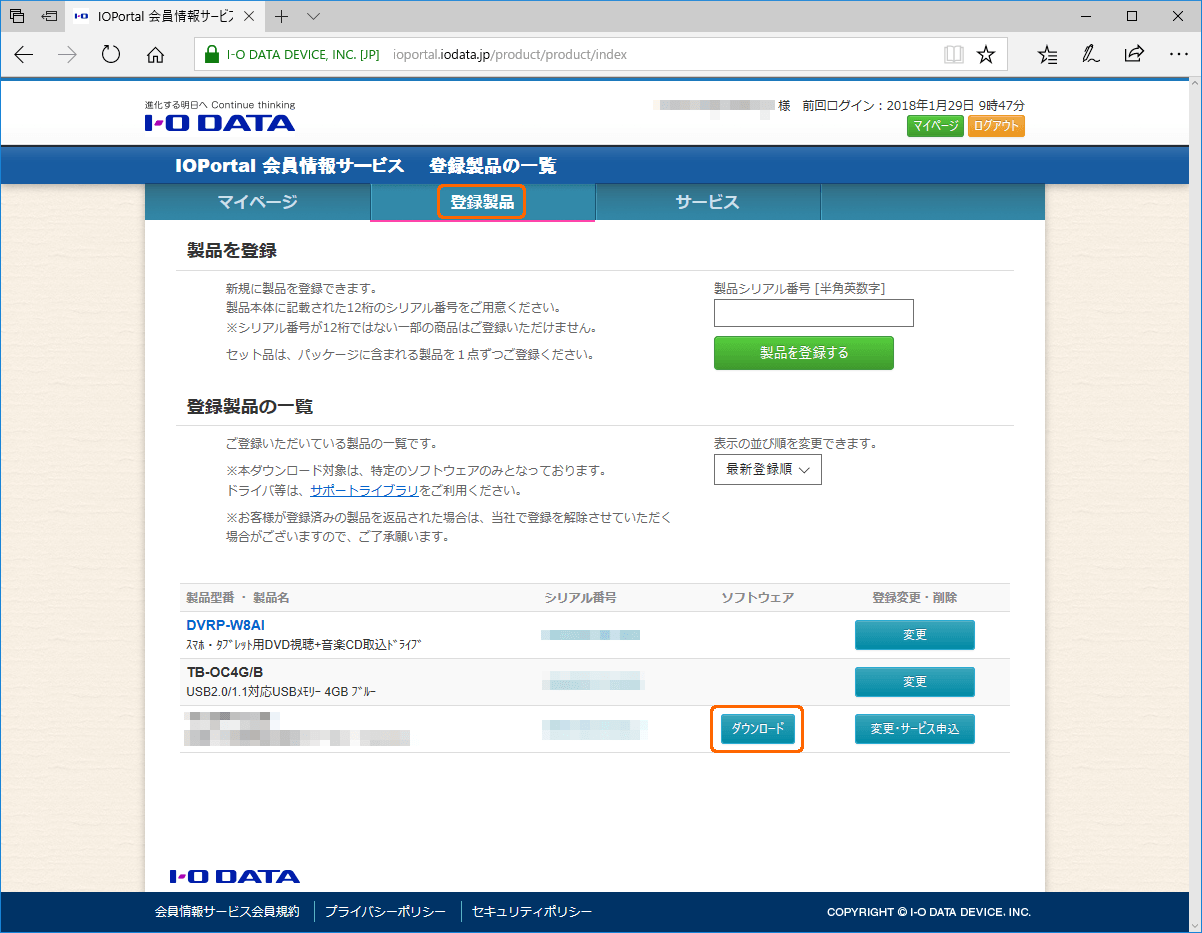Minimize the Edge browser window
The image size is (1202, 933).
pos(1085,17)
